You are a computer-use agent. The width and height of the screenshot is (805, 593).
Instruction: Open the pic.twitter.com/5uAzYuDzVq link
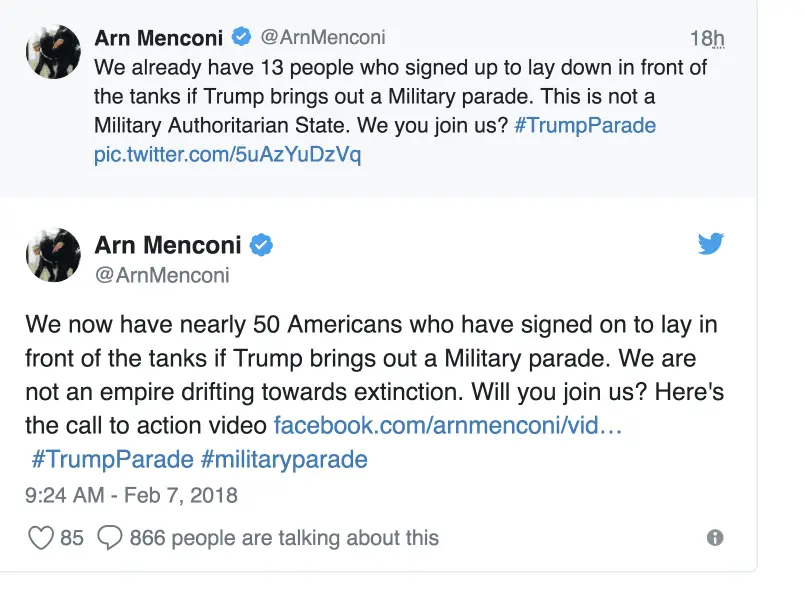pos(227,155)
